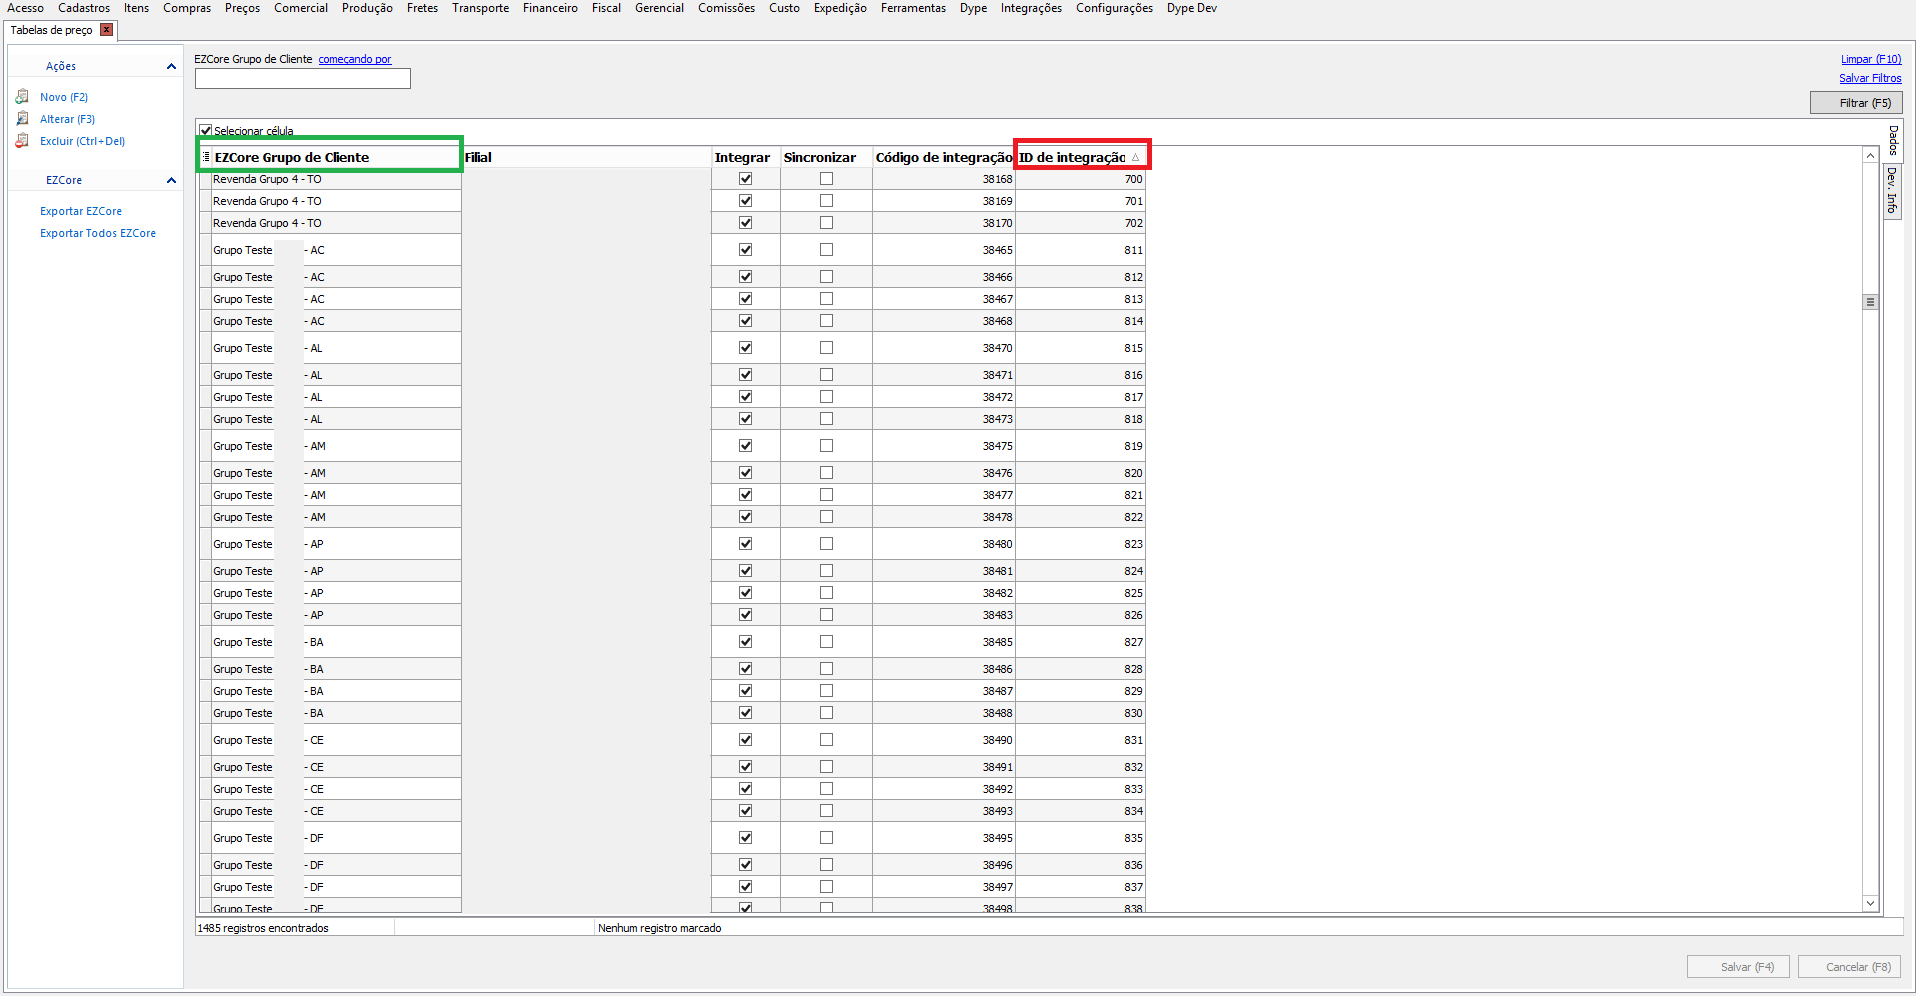Screen dimensions: 1916x996
Task: Click the Excluir (Ctrl+Del) delete icon
Action: click(22, 141)
